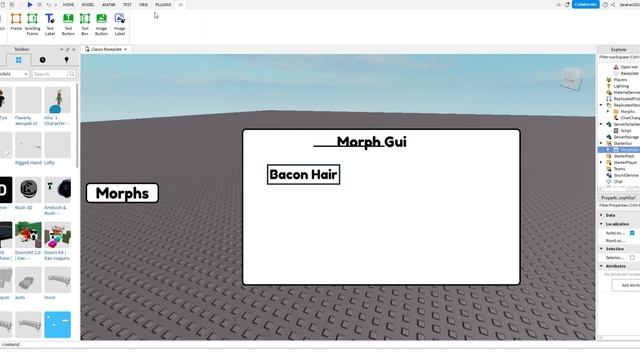The image size is (640, 360).
Task: Undock the Toolbox panel
Action: pos(68,49)
